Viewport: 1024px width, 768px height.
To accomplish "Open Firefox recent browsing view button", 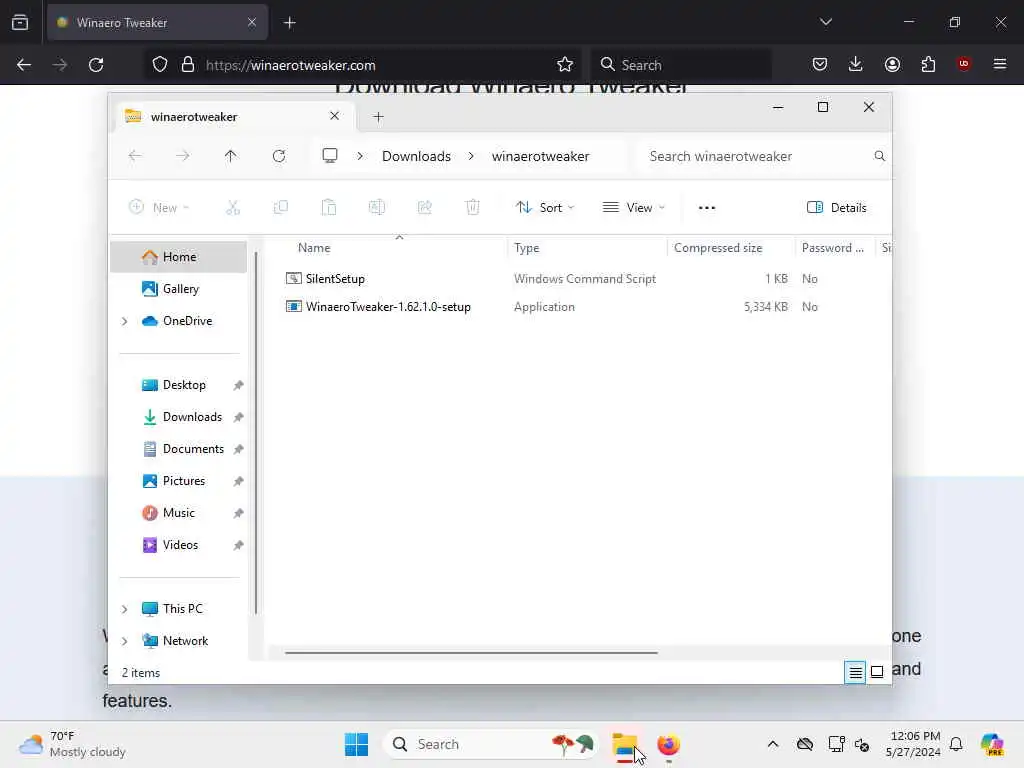I will pos(20,23).
